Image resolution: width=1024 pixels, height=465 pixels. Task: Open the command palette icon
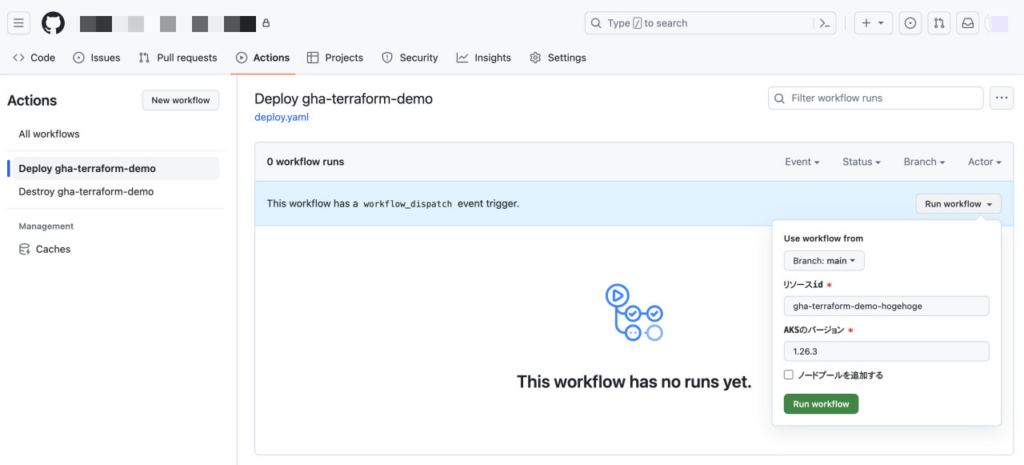825,24
